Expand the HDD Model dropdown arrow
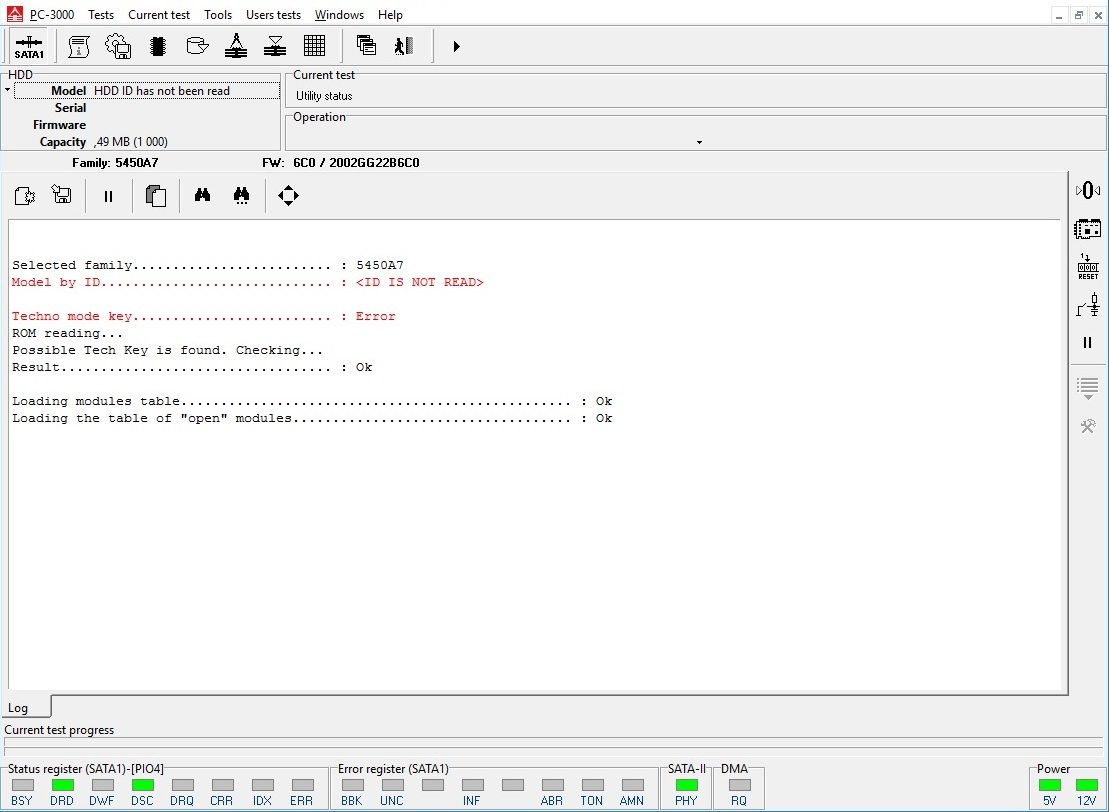The width and height of the screenshot is (1109, 812). coord(7,90)
